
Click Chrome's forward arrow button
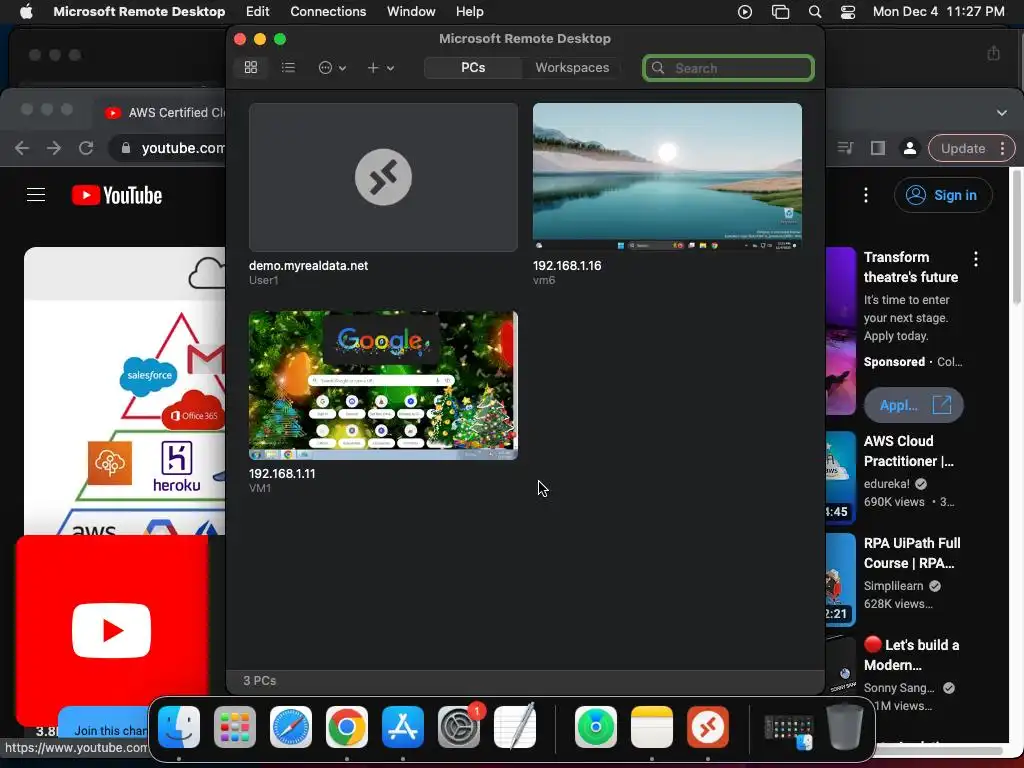[x=54, y=148]
